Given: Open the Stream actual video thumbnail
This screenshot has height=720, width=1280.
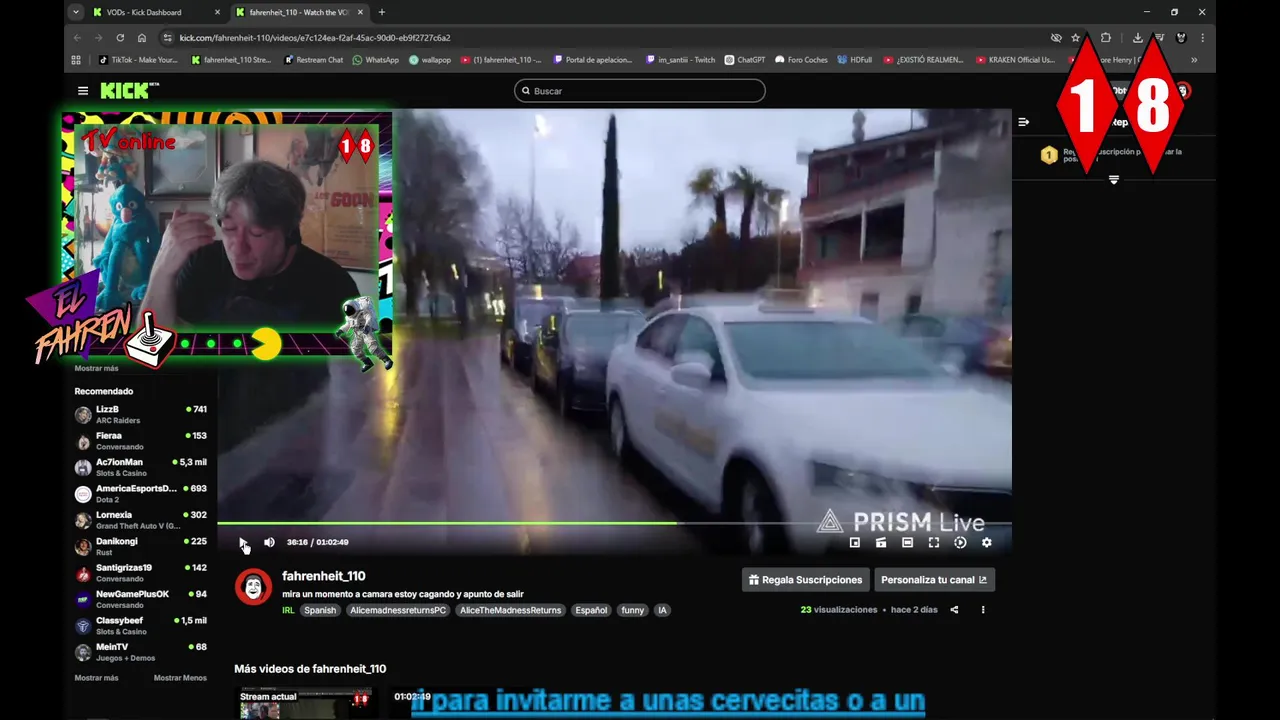Looking at the screenshot, I should 304,703.
